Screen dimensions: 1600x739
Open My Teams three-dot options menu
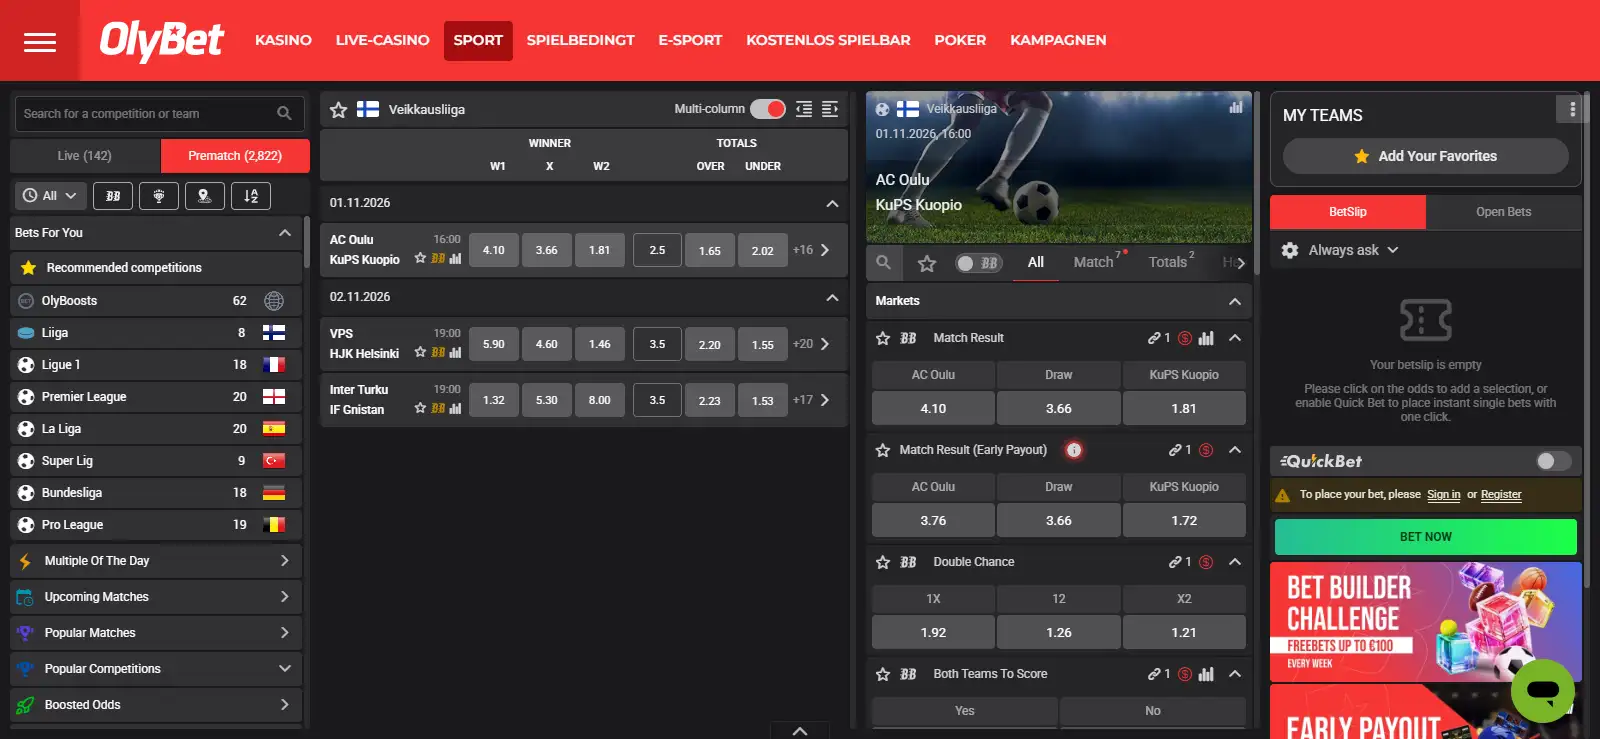1572,109
